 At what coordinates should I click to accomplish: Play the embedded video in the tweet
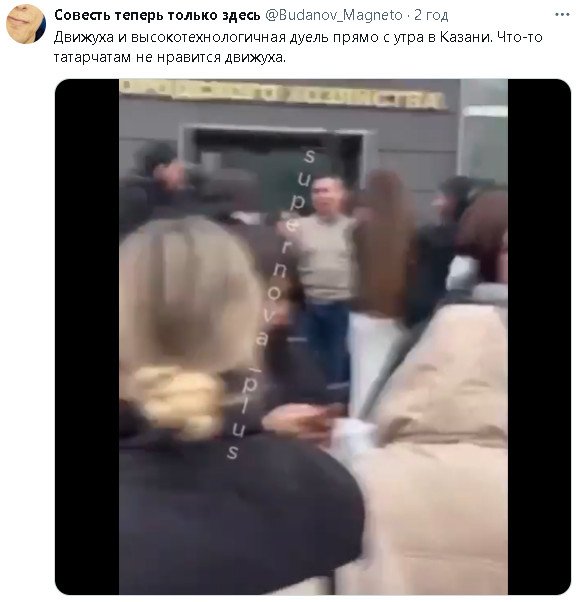(x=313, y=337)
